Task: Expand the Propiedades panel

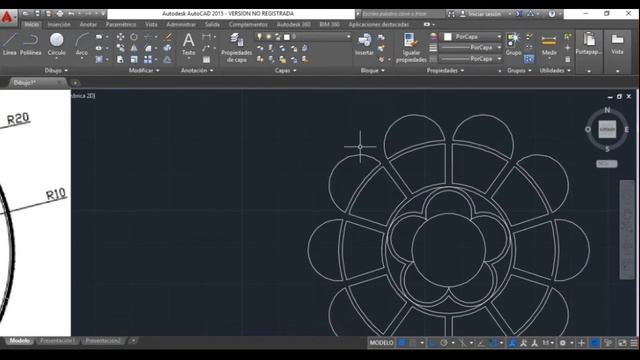Action: pyautogui.click(x=445, y=70)
